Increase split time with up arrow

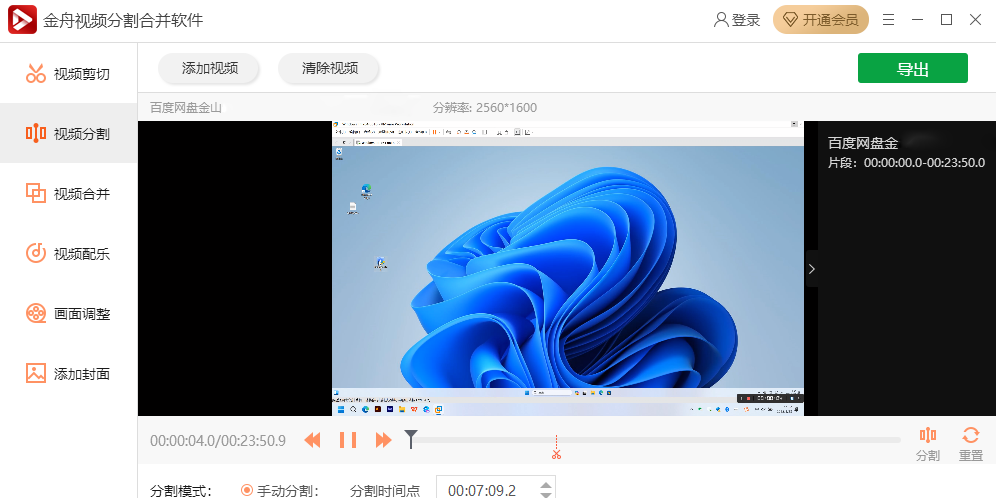[x=546, y=486]
